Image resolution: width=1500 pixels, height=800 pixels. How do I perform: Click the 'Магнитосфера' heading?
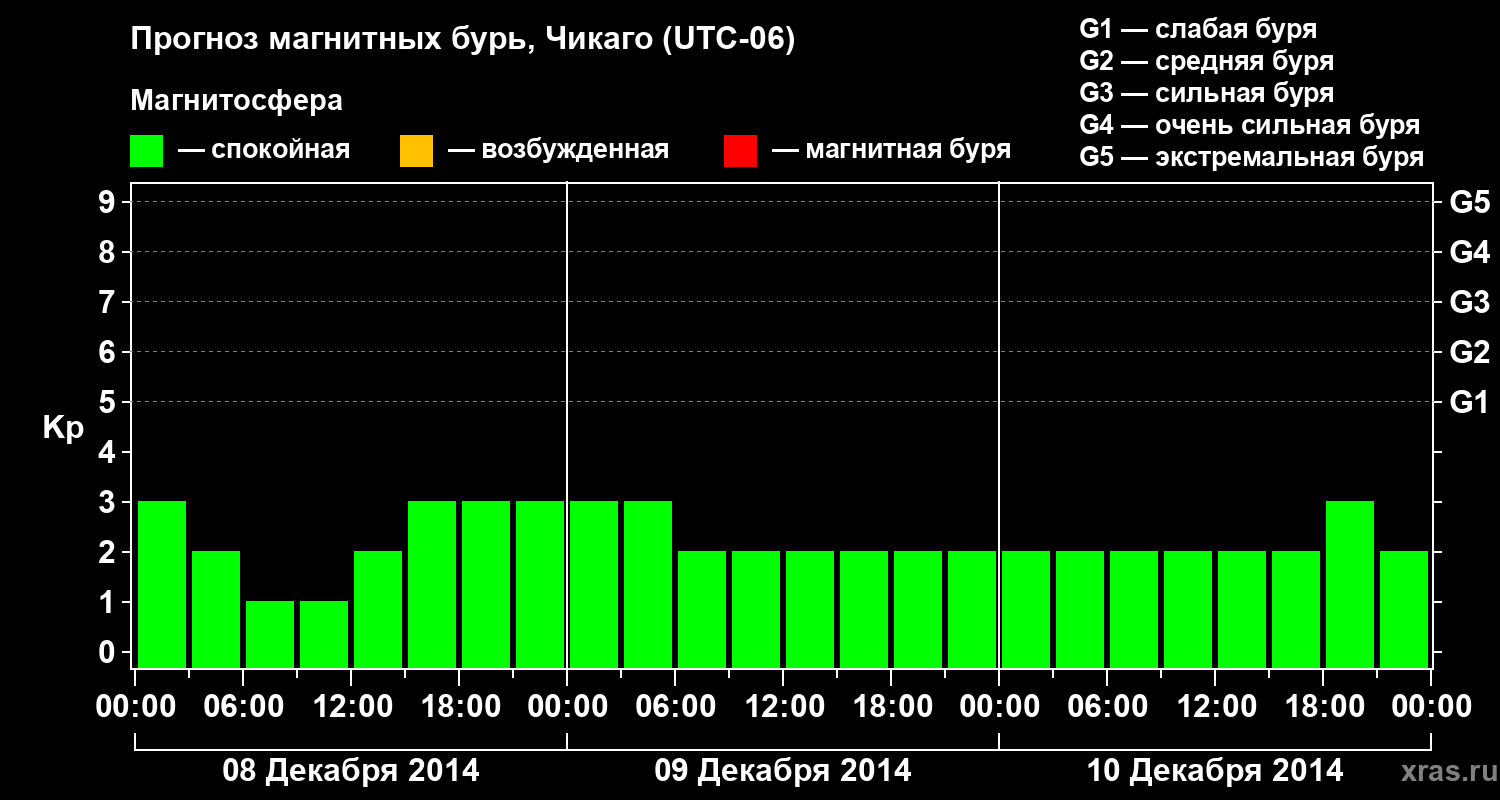pyautogui.click(x=236, y=101)
